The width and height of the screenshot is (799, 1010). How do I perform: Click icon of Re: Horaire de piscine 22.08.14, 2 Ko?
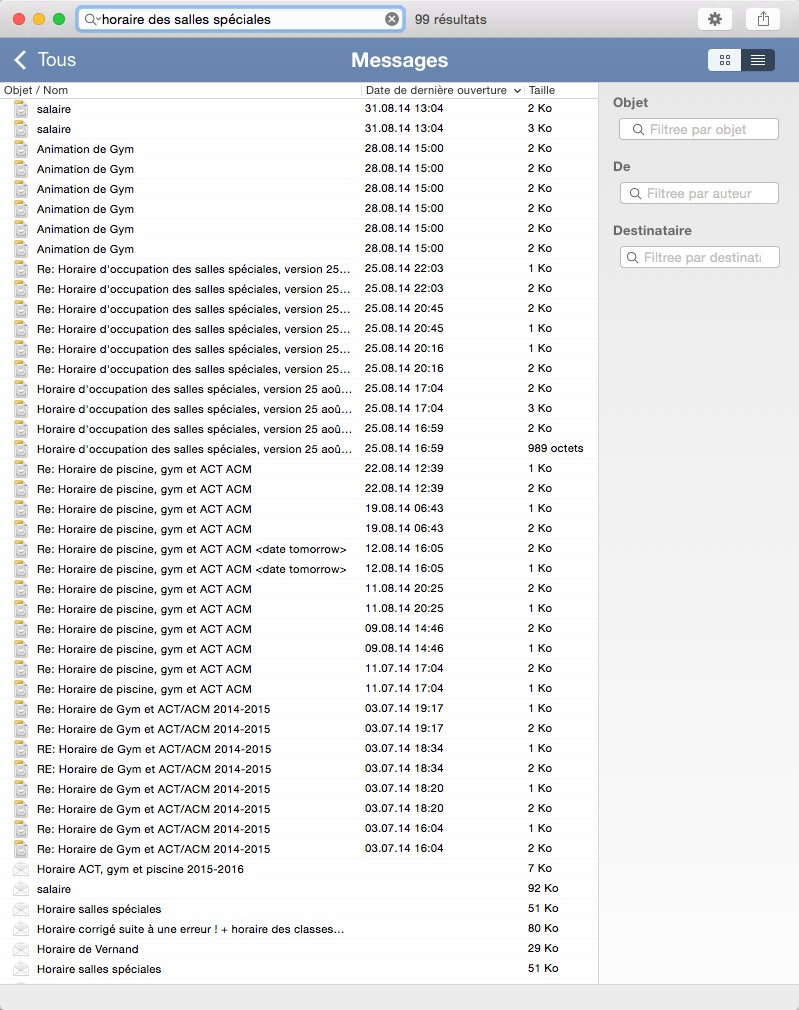(x=21, y=489)
